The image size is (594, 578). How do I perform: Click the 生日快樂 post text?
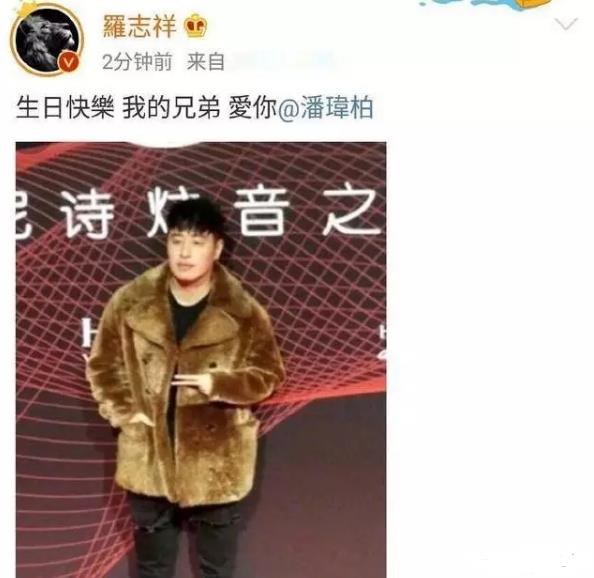pos(65,108)
